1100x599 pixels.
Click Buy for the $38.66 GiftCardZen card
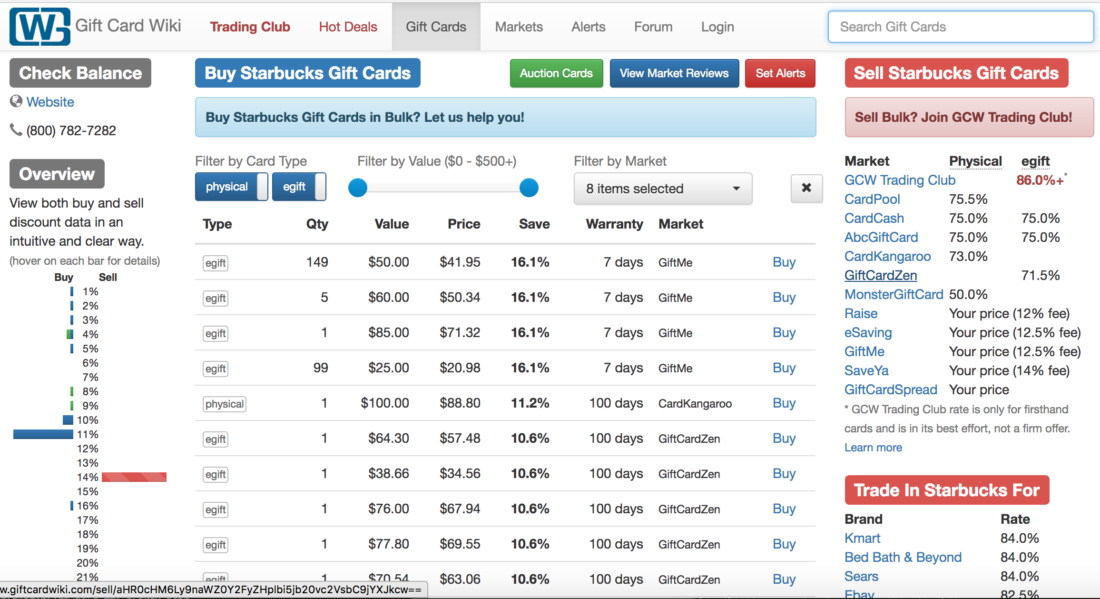[784, 473]
